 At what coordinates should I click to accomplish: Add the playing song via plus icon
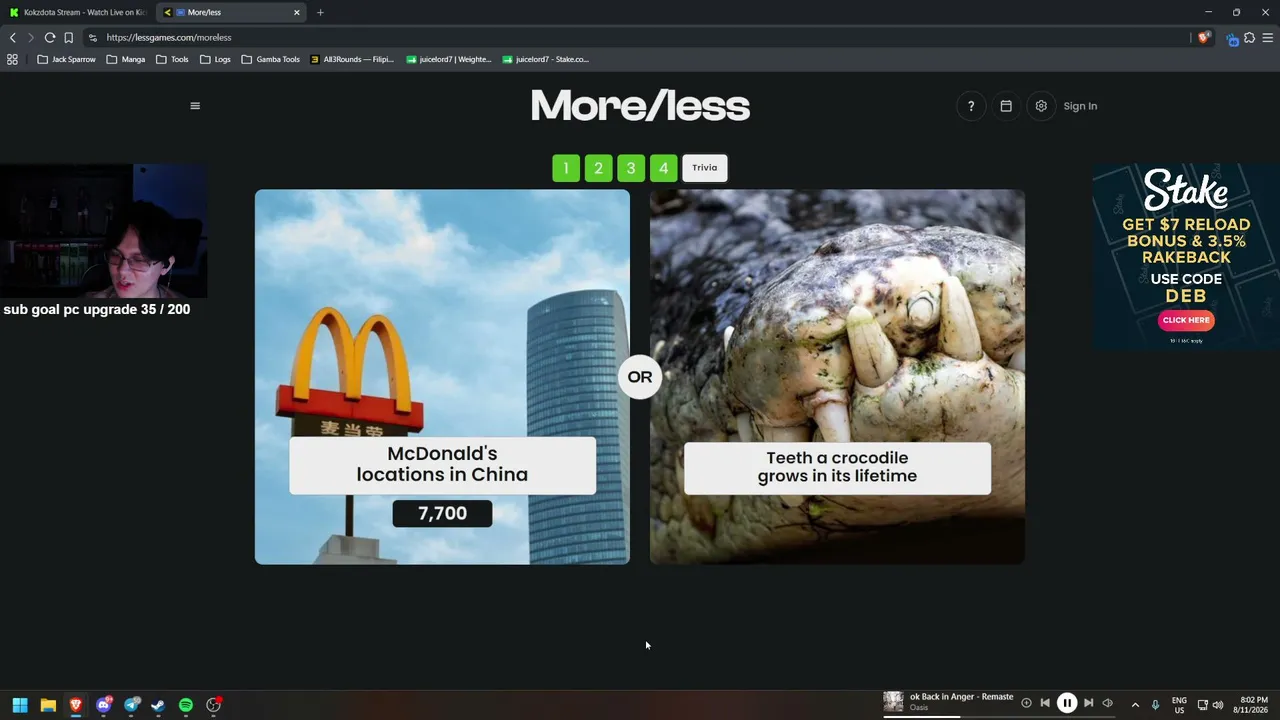point(1026,703)
